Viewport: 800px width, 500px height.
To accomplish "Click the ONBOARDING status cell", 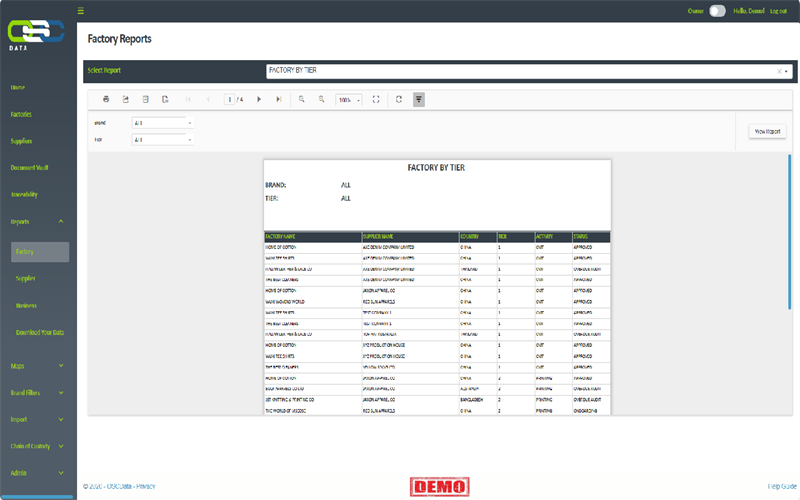I will tap(585, 411).
